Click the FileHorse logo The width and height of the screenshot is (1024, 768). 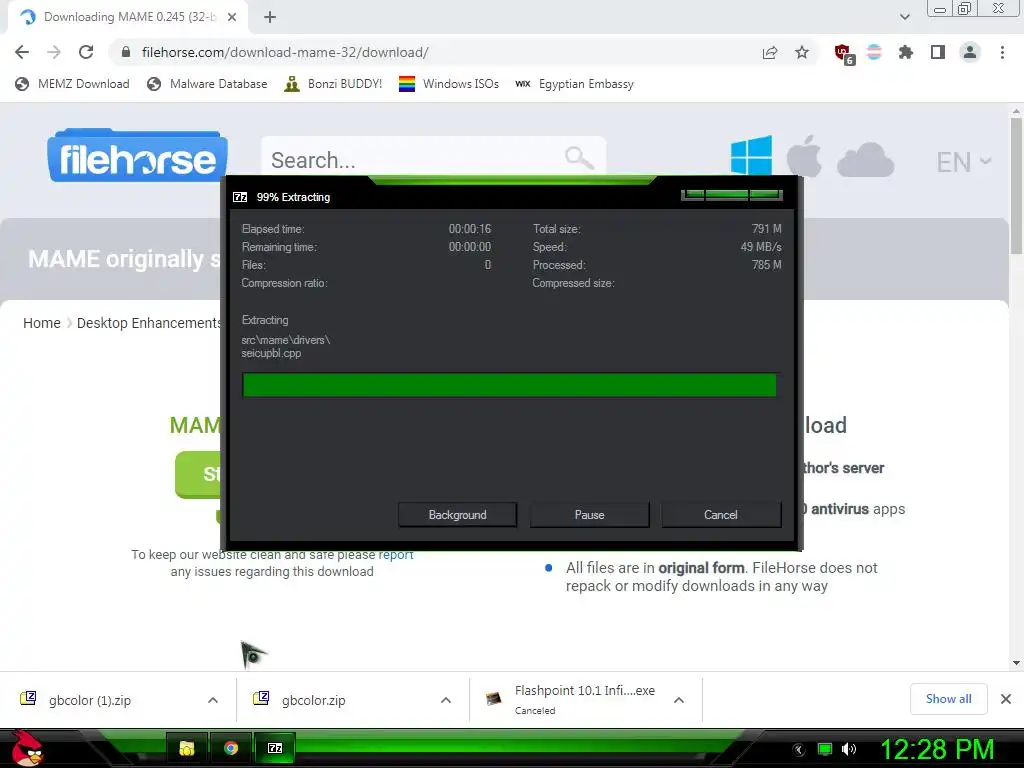click(x=137, y=155)
